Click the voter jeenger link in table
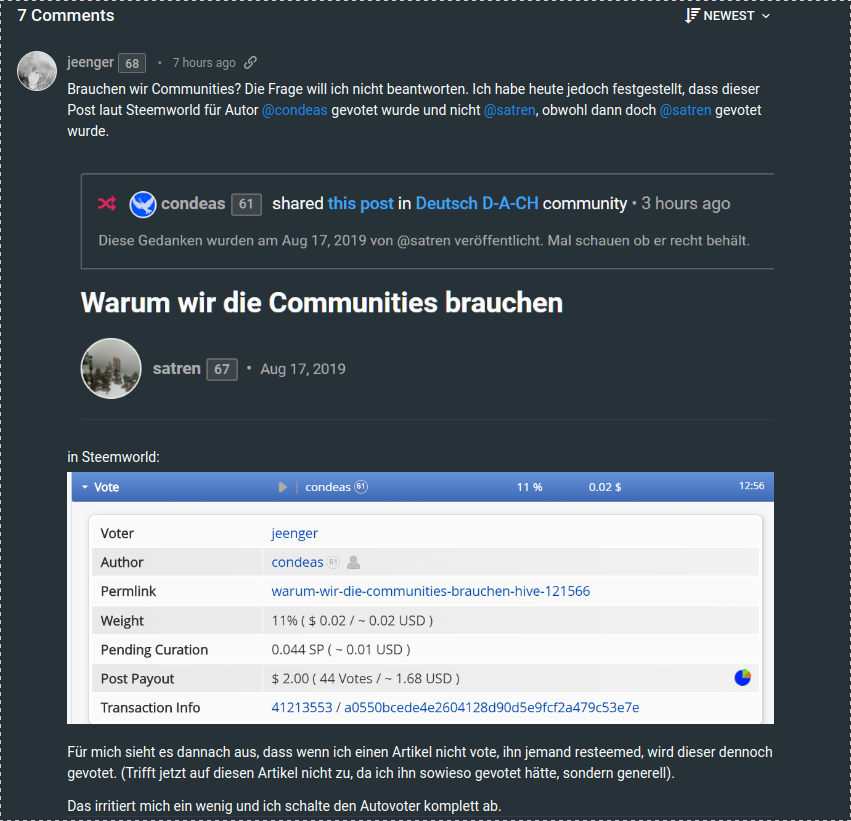This screenshot has height=821, width=851. click(x=294, y=533)
